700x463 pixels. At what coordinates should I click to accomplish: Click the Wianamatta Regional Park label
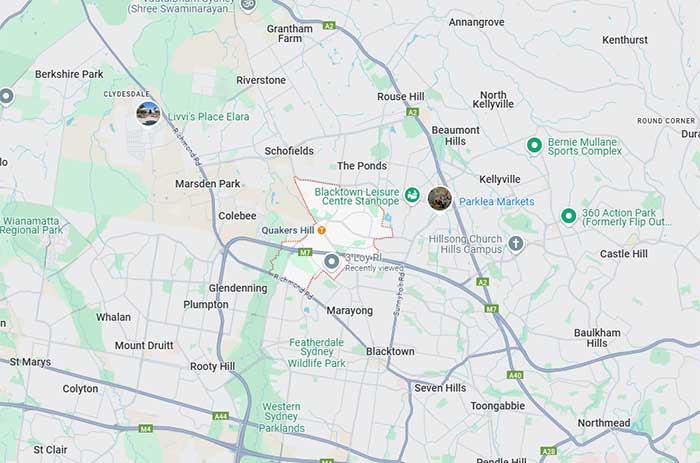coord(31,225)
